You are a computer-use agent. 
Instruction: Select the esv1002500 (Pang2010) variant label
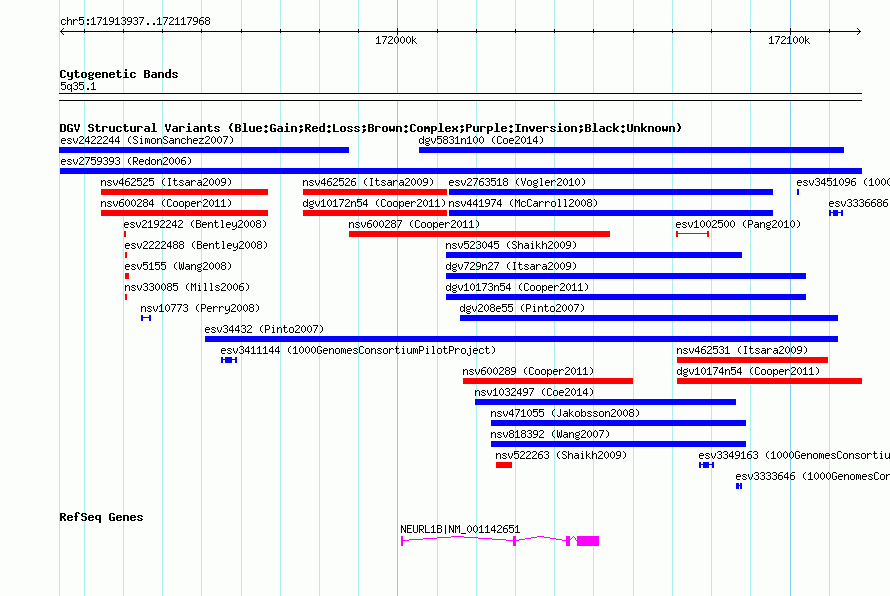(x=738, y=224)
